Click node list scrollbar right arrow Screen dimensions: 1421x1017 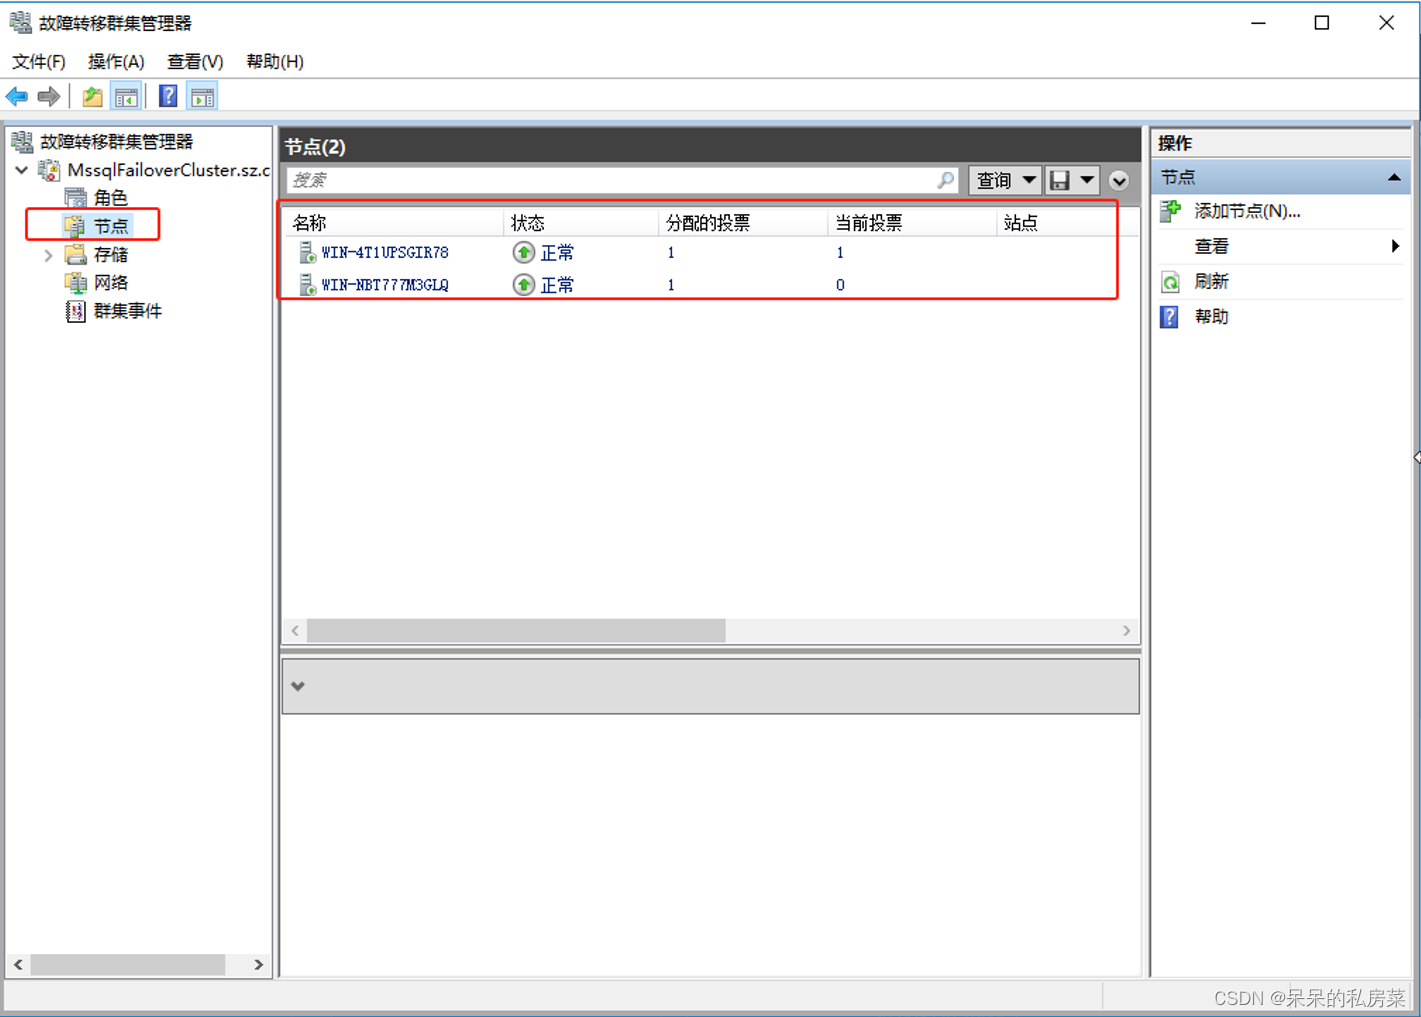point(1126,631)
